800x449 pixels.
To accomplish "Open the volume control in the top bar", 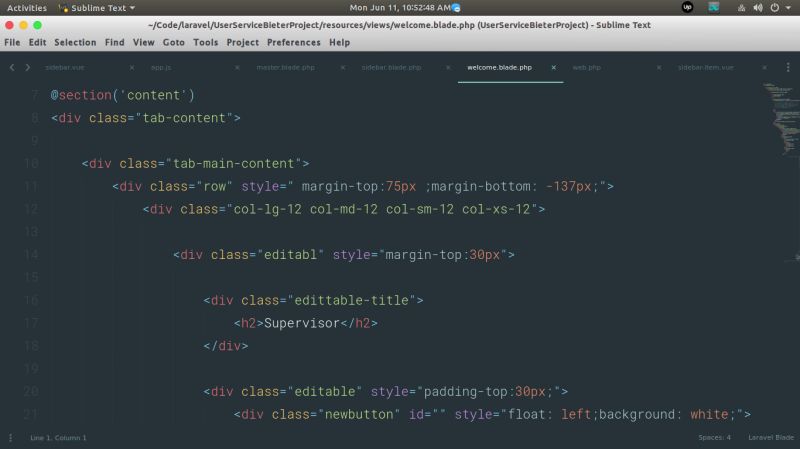I will pos(758,8).
